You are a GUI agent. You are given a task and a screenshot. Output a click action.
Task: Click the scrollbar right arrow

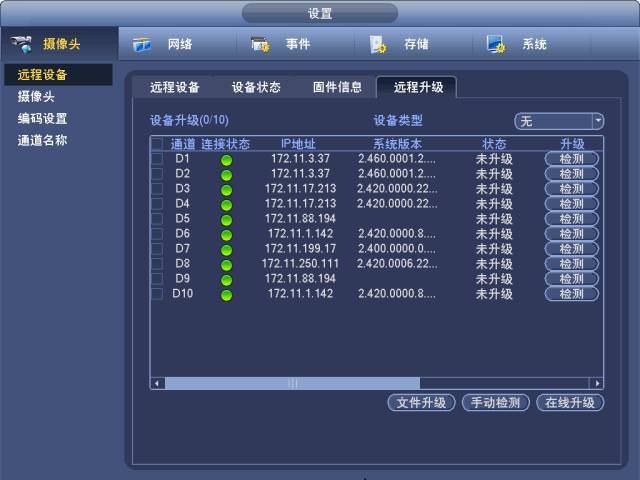click(x=598, y=383)
